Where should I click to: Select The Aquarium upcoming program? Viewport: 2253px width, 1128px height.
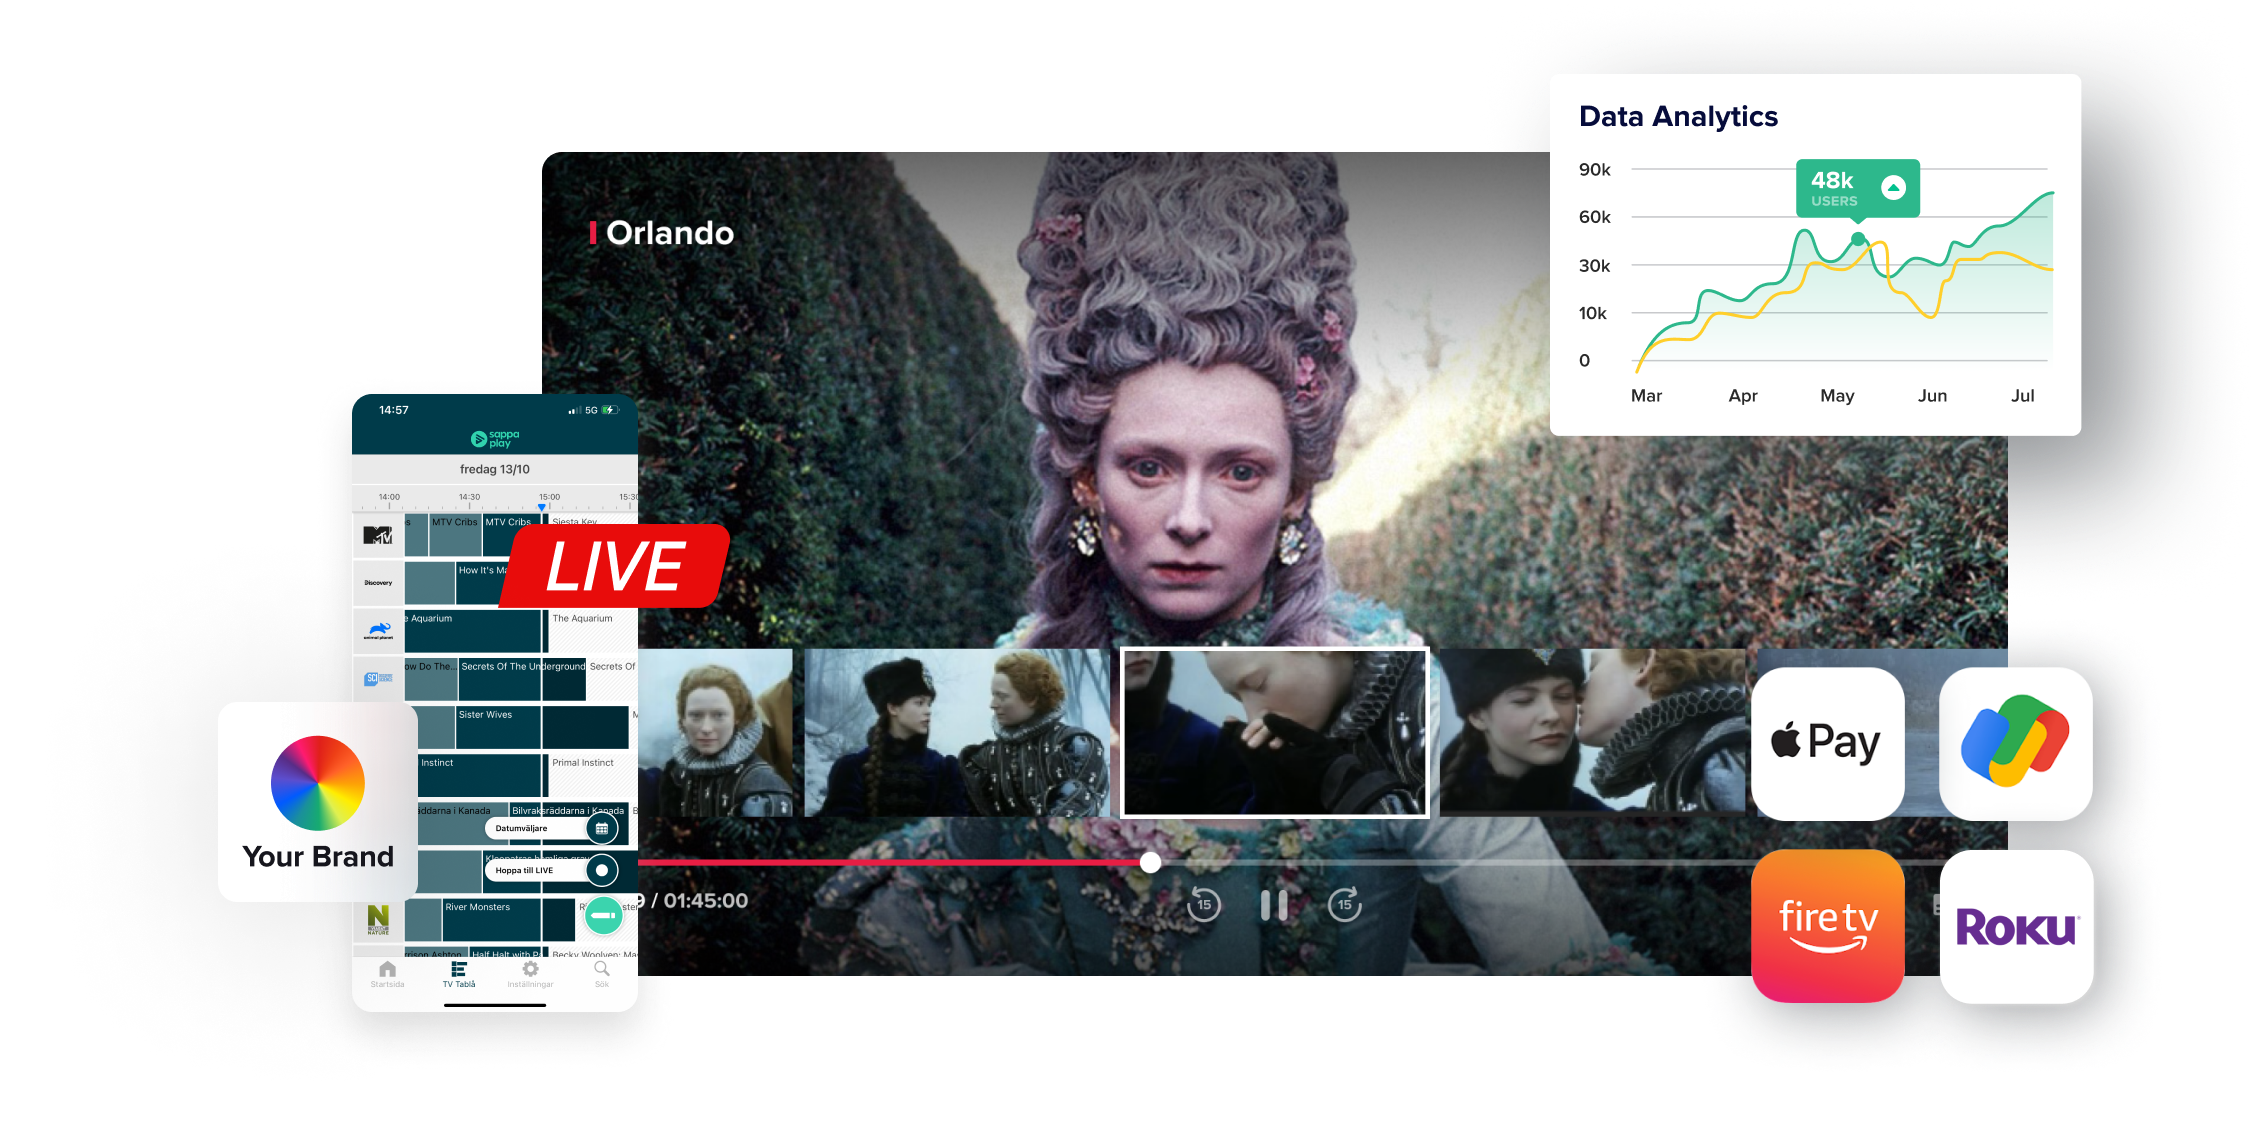[x=592, y=632]
